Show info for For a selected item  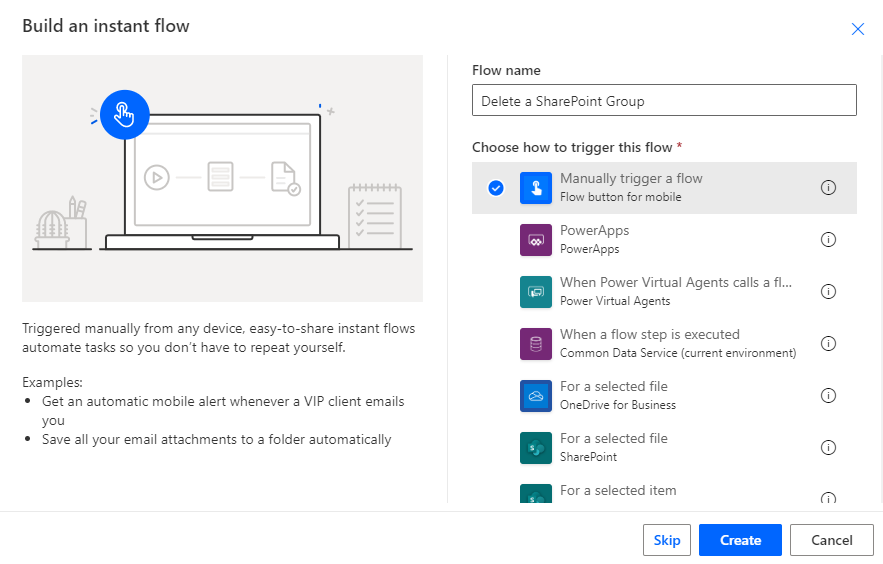click(828, 498)
